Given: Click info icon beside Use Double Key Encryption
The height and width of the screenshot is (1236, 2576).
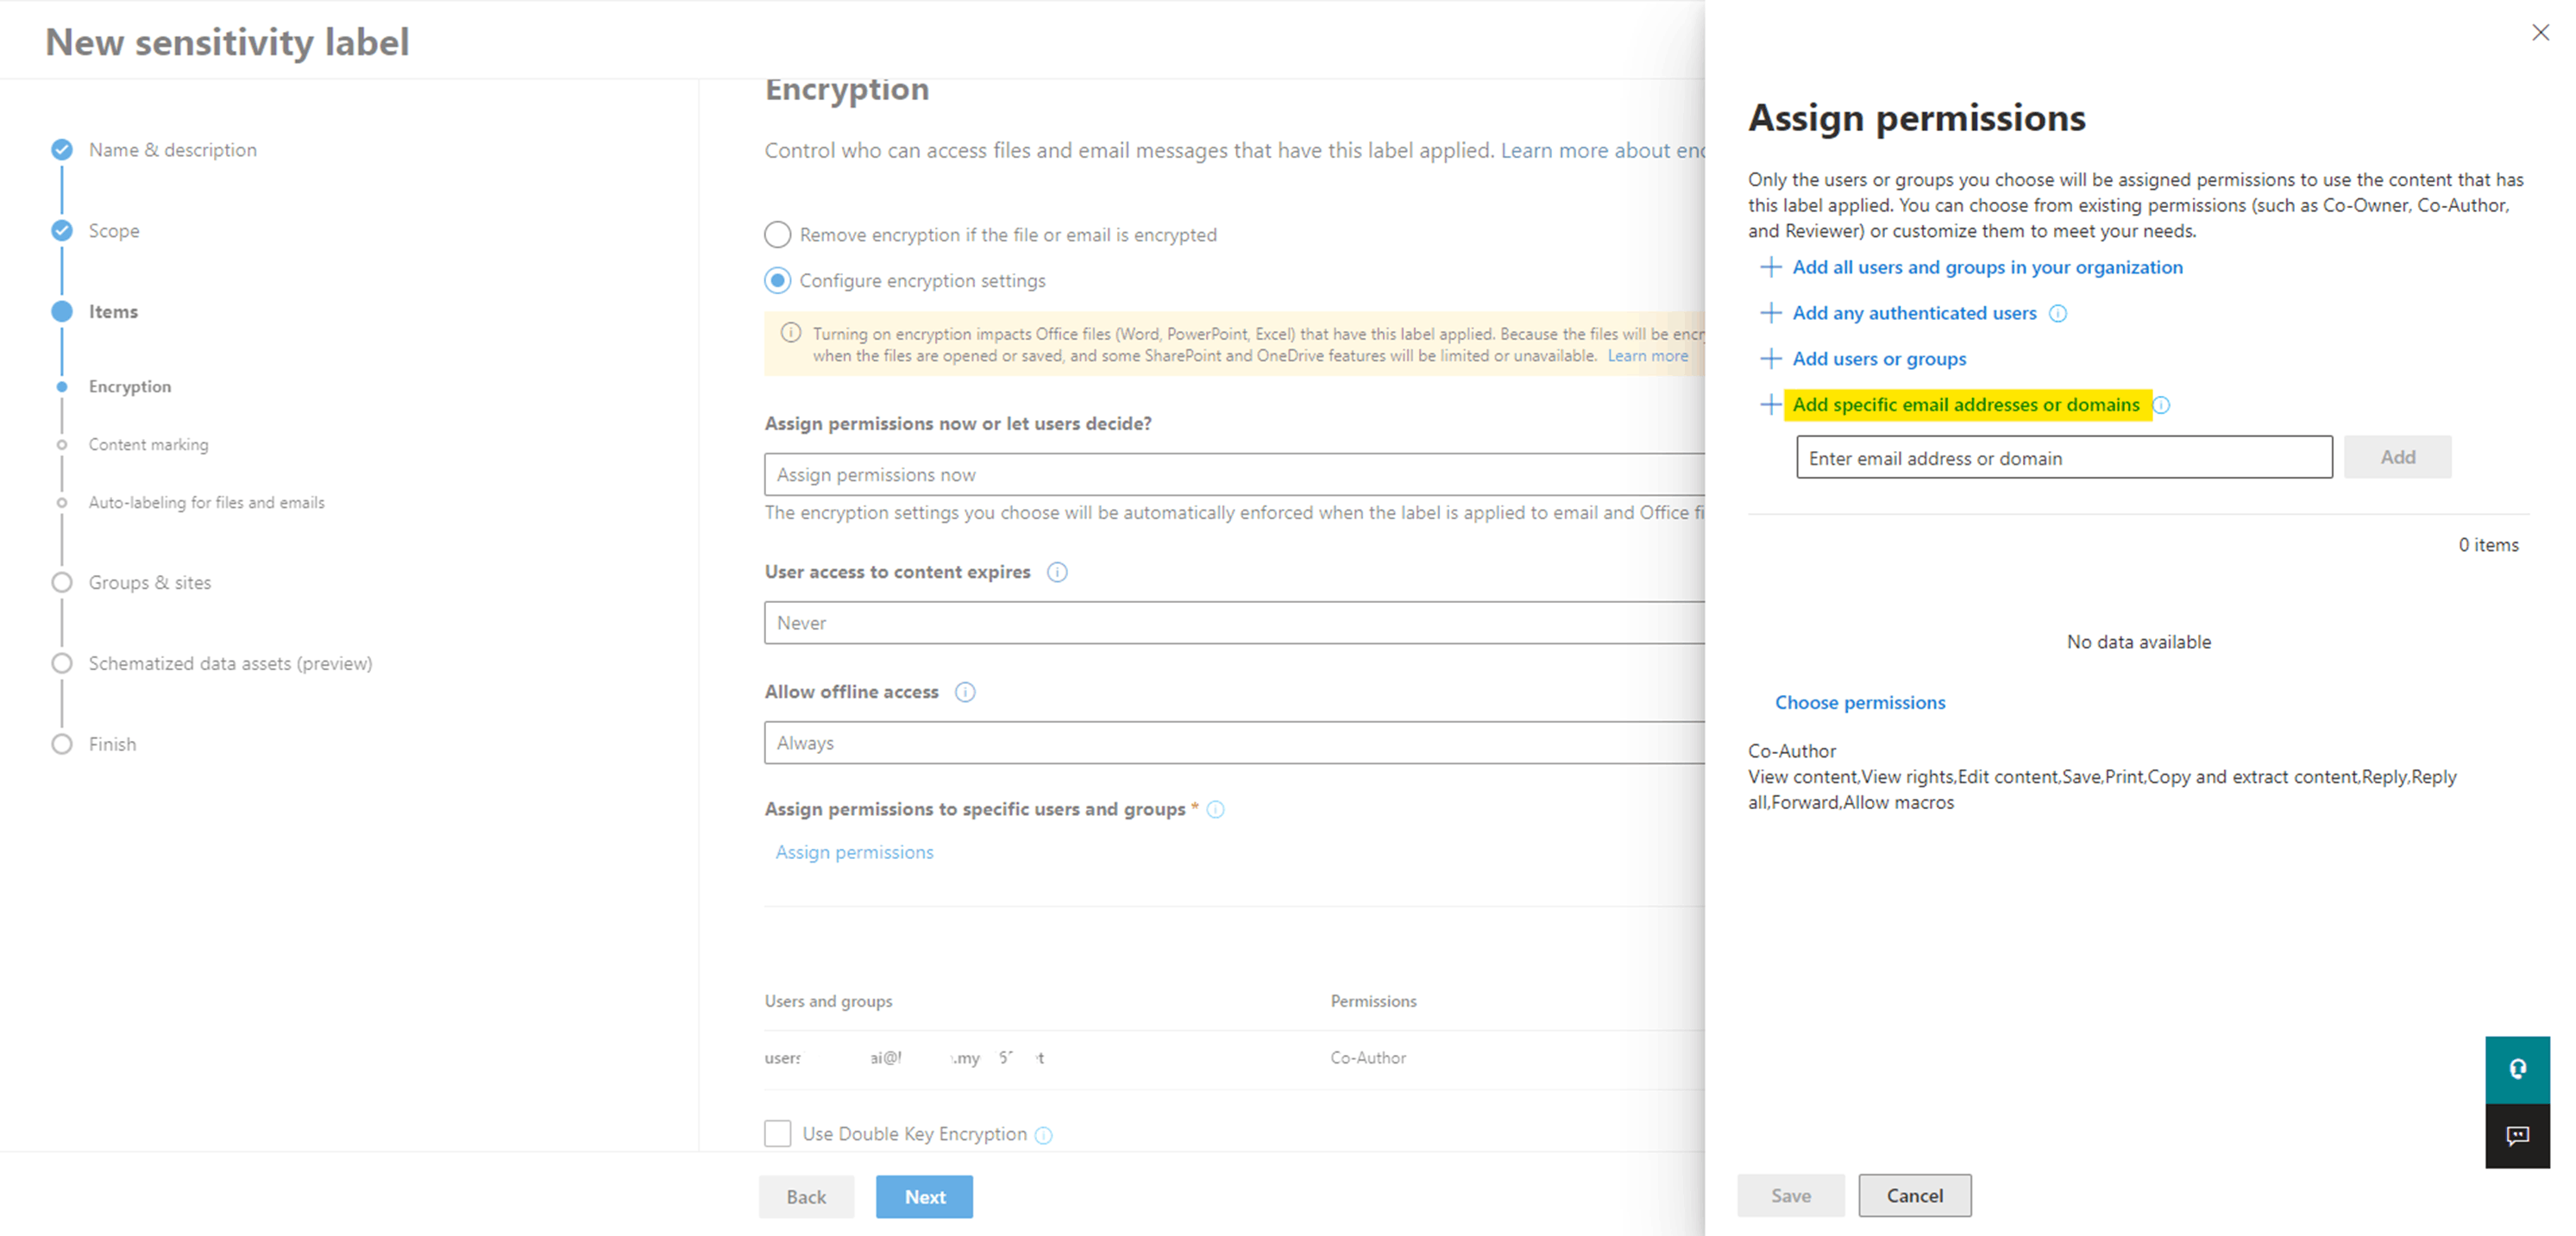Looking at the screenshot, I should point(1043,1135).
